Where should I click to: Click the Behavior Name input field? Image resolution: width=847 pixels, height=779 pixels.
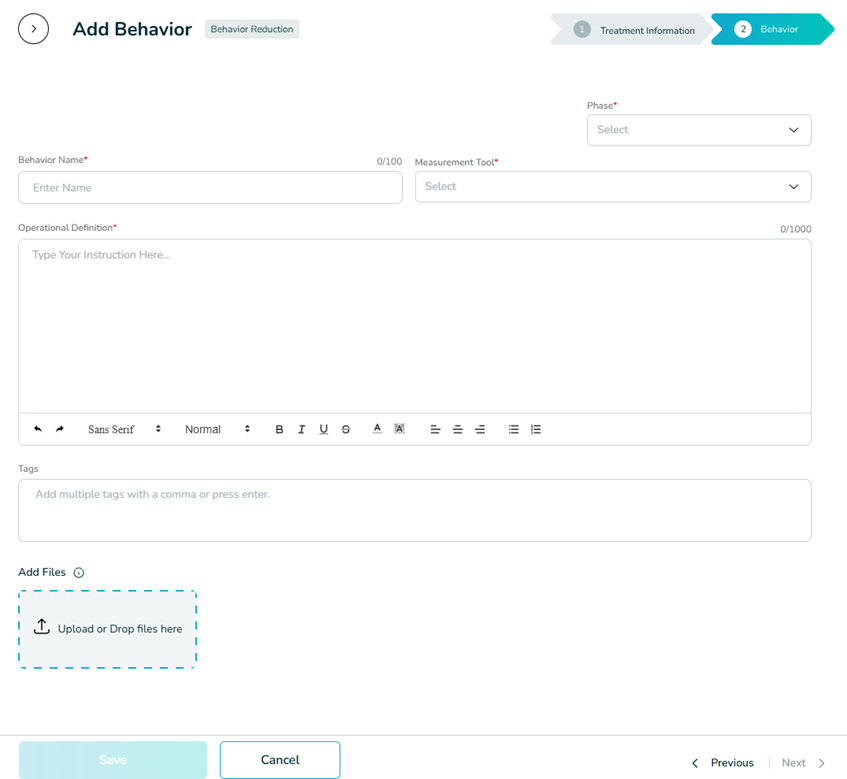[210, 188]
